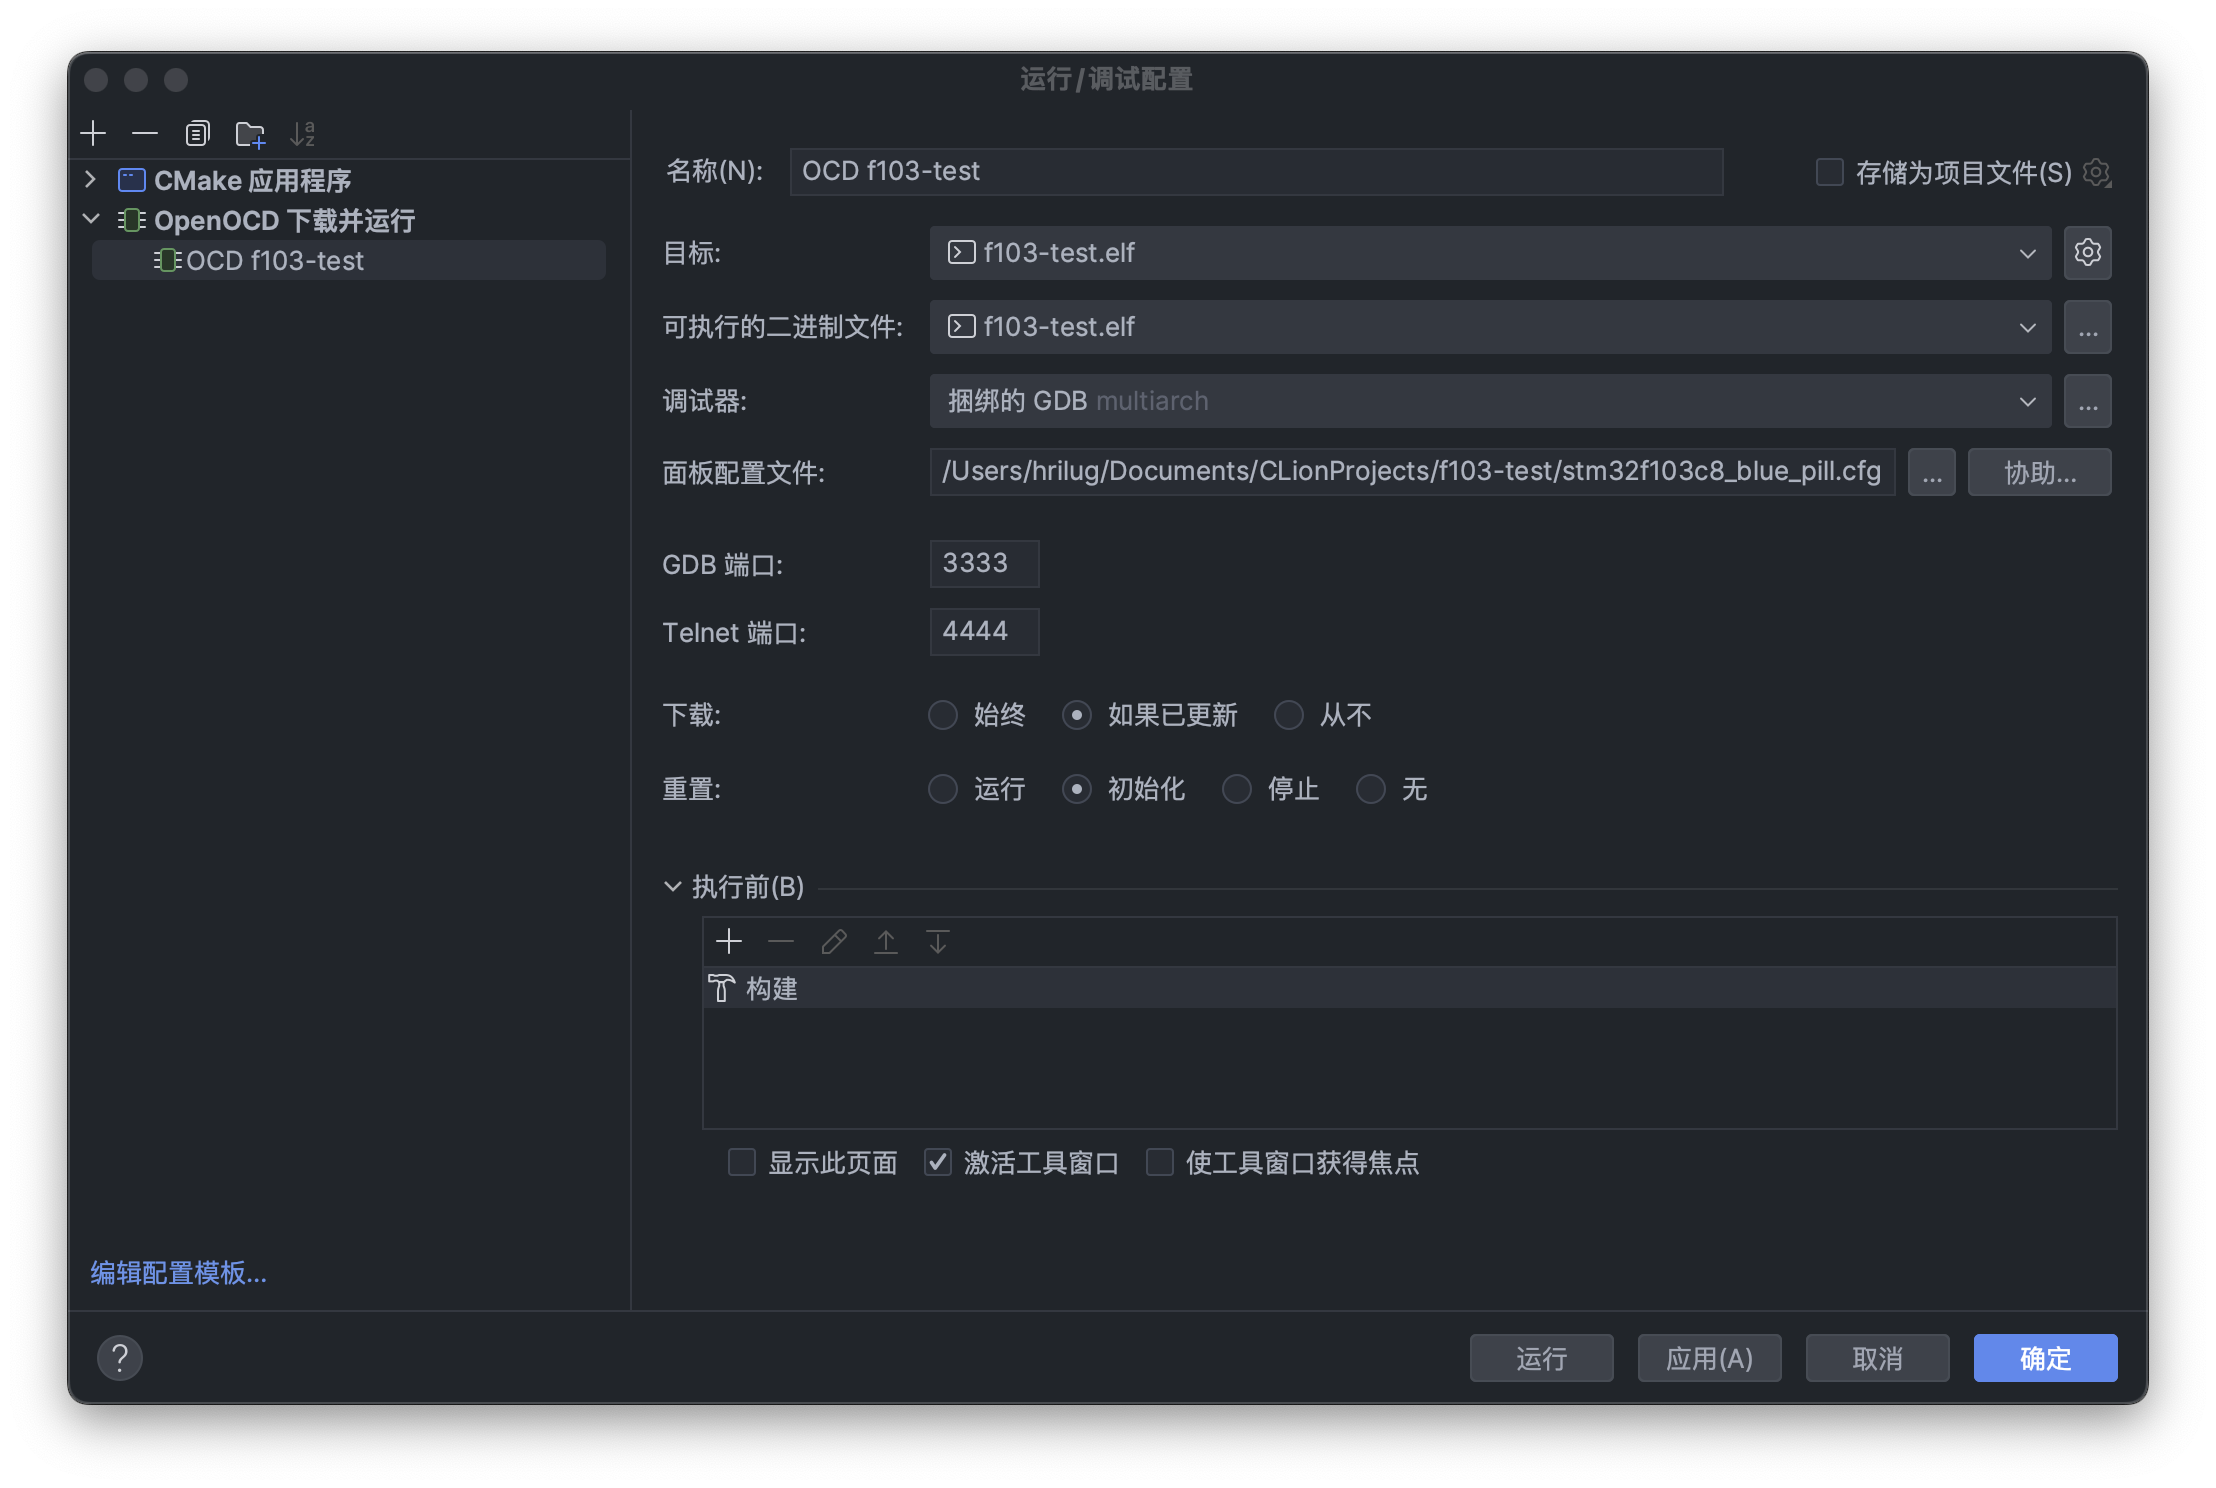Select the '停止' reset radio option

point(1237,789)
